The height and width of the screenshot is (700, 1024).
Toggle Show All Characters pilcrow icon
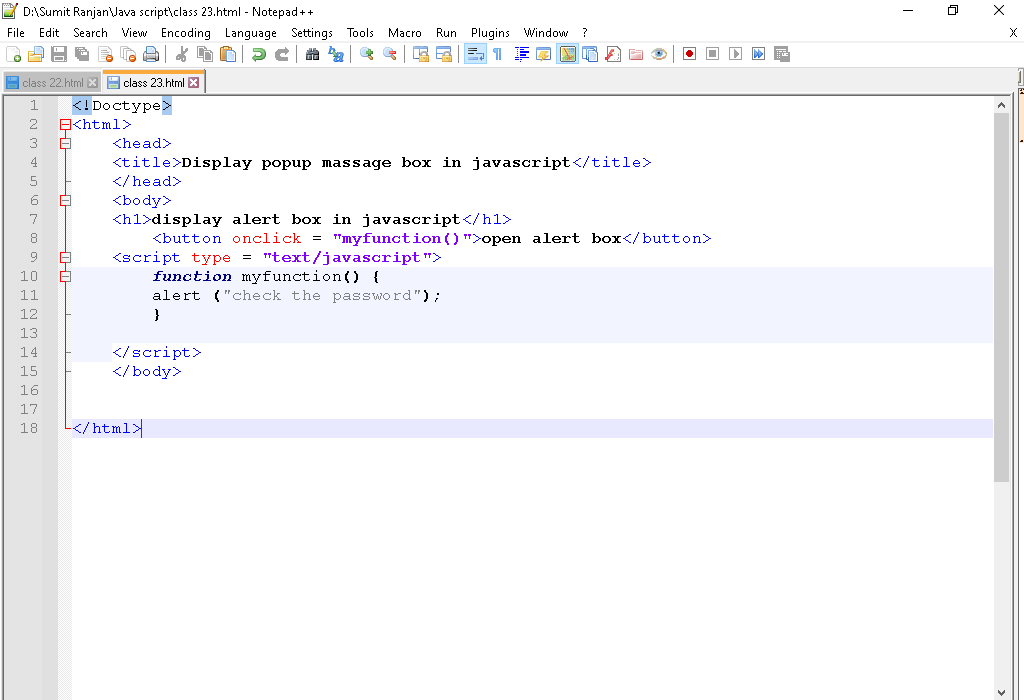point(497,54)
